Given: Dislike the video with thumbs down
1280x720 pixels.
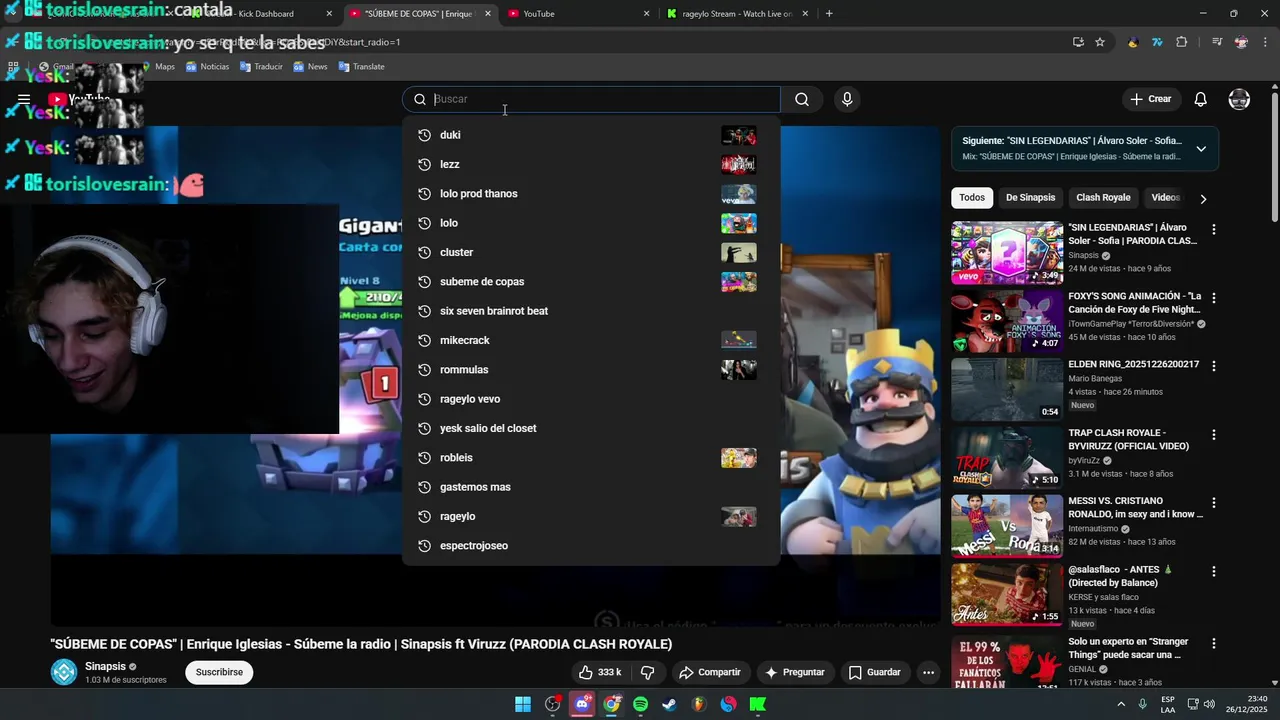Looking at the screenshot, I should coord(647,672).
